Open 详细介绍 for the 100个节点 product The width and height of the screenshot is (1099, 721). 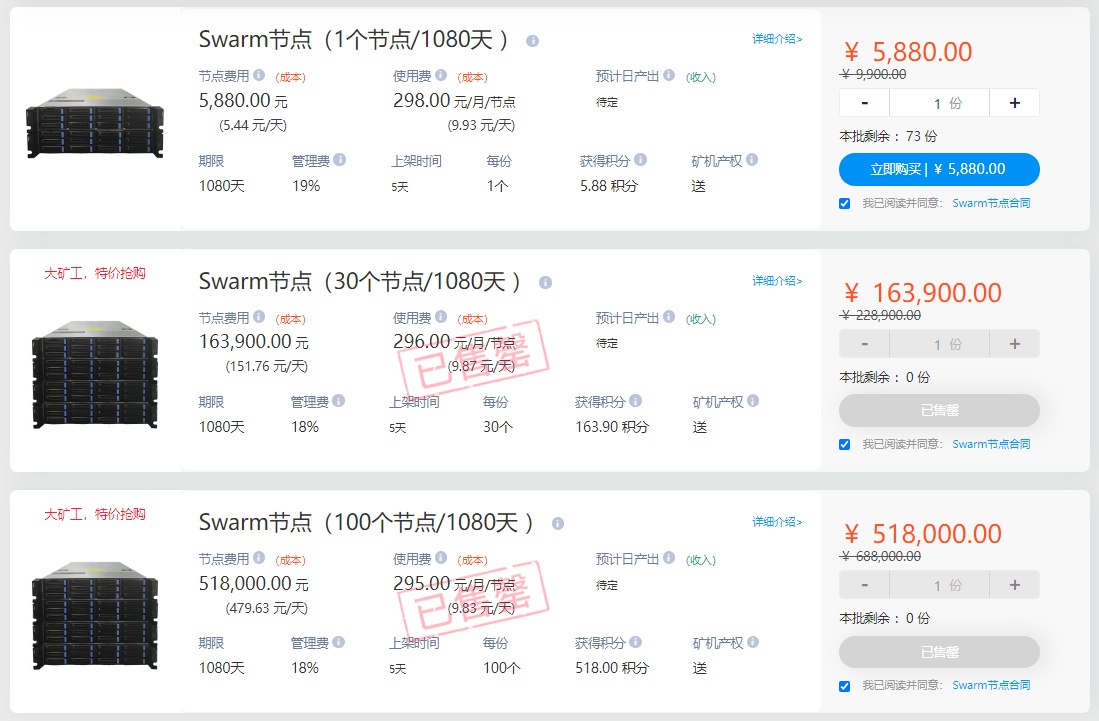[777, 522]
